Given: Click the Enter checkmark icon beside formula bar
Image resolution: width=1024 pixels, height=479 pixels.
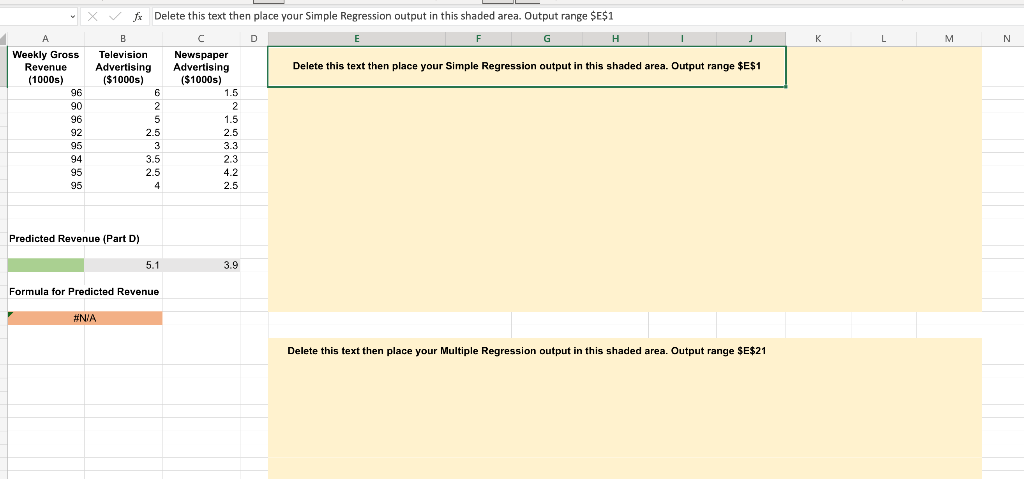Looking at the screenshot, I should pyautogui.click(x=114, y=16).
